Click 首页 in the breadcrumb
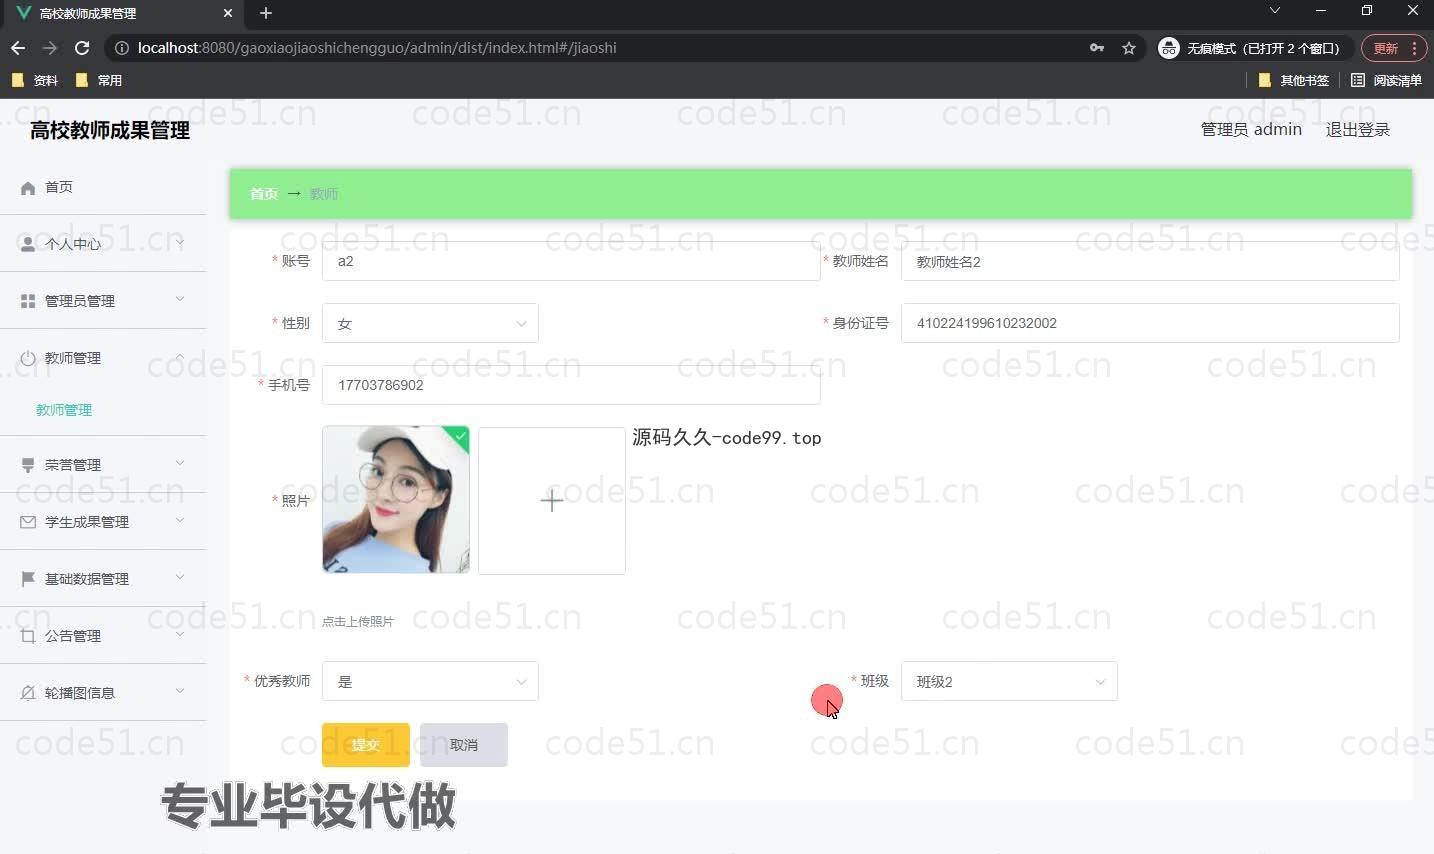Viewport: 1434px width, 854px height. pos(264,194)
